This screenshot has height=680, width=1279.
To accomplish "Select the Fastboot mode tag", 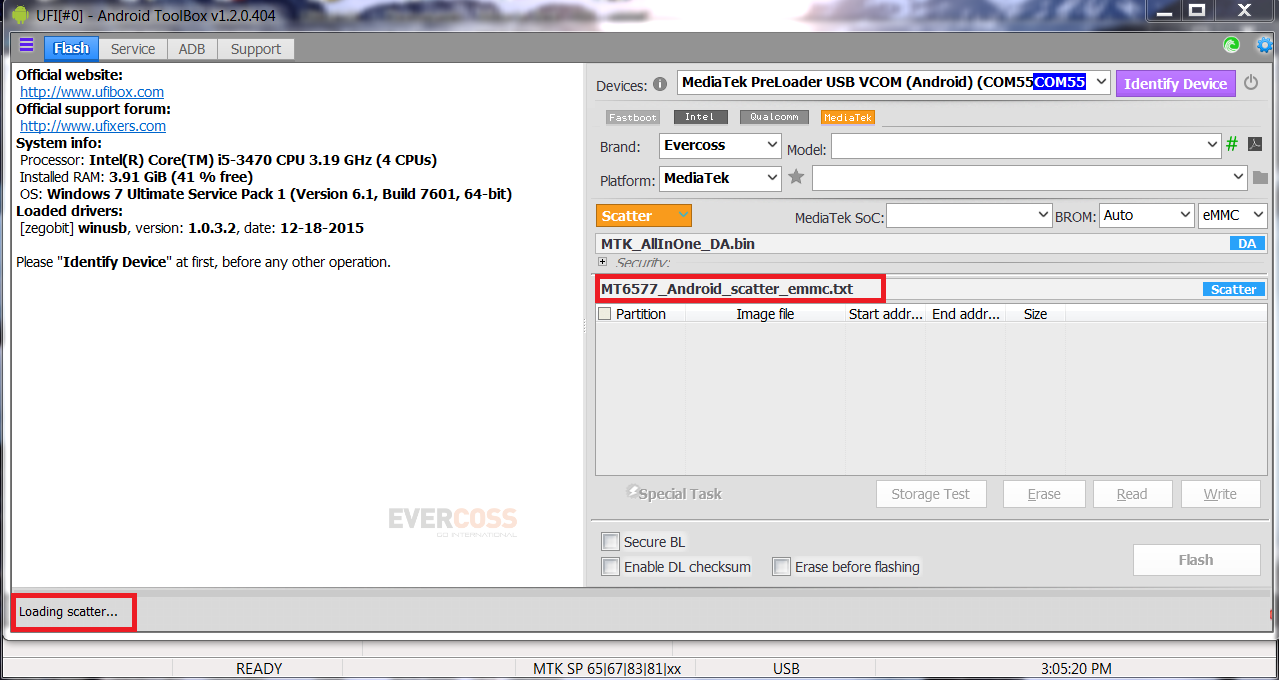I will [x=633, y=117].
